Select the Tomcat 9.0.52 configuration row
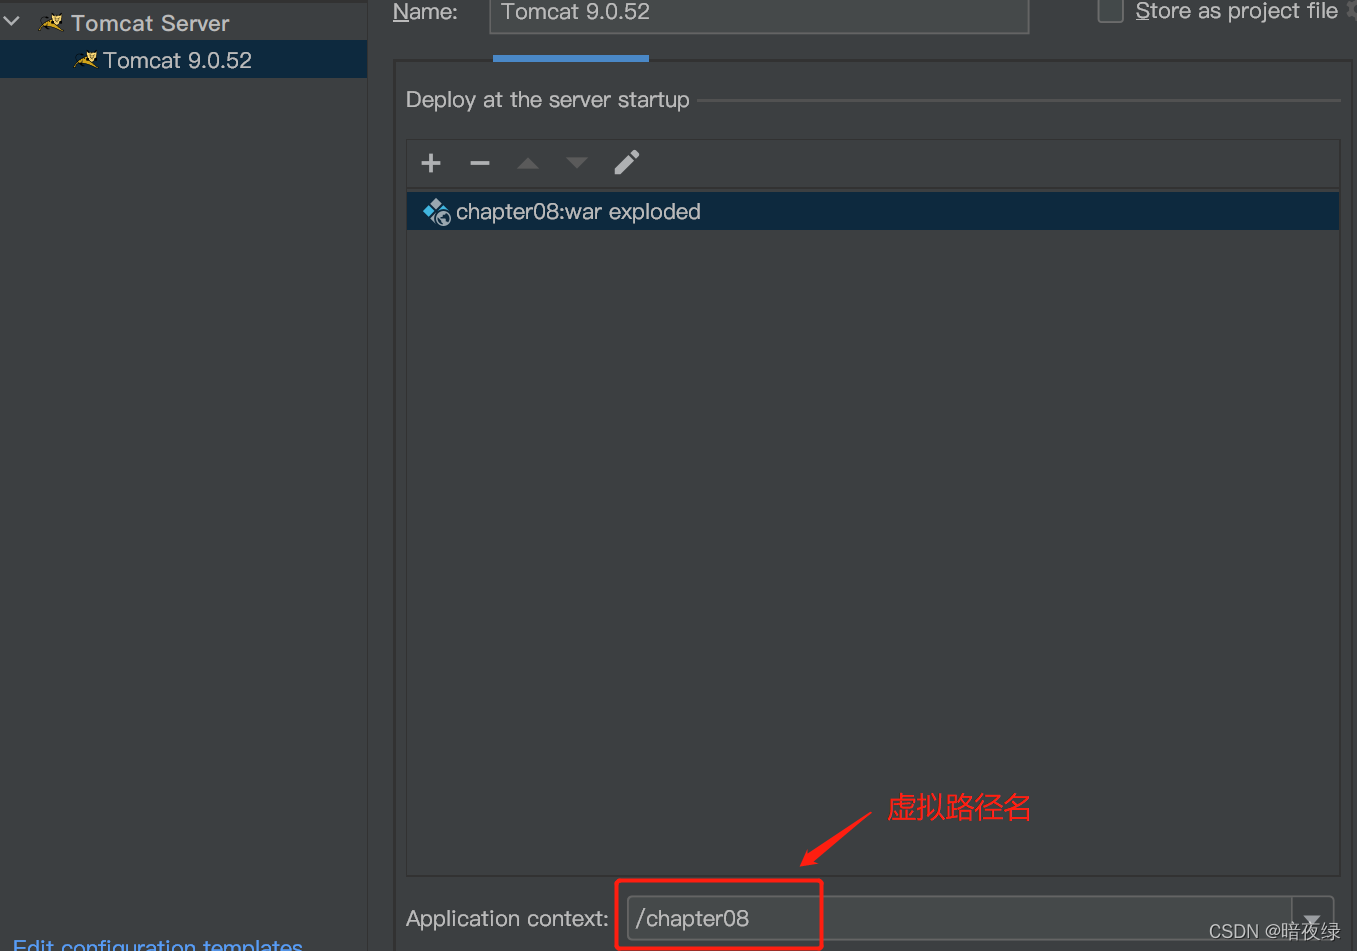The height and width of the screenshot is (951, 1357). (184, 60)
